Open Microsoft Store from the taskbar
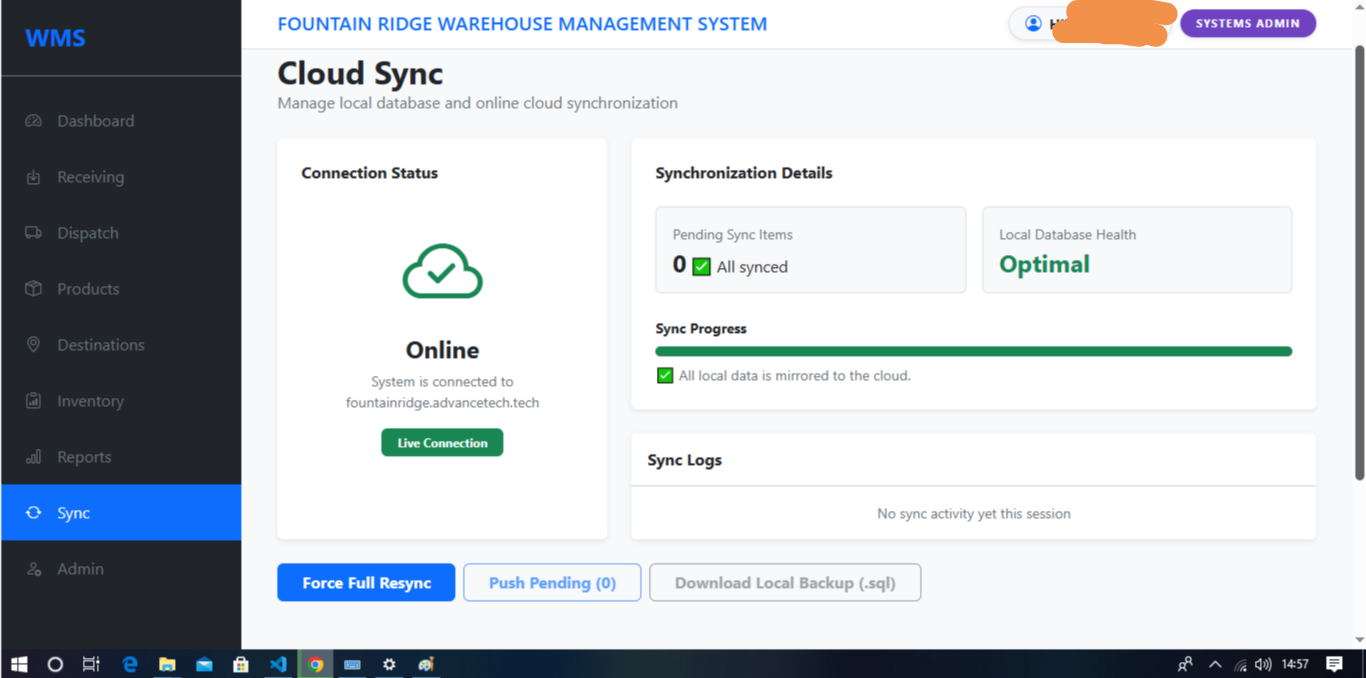Image resolution: width=1366 pixels, height=678 pixels. tap(241, 664)
